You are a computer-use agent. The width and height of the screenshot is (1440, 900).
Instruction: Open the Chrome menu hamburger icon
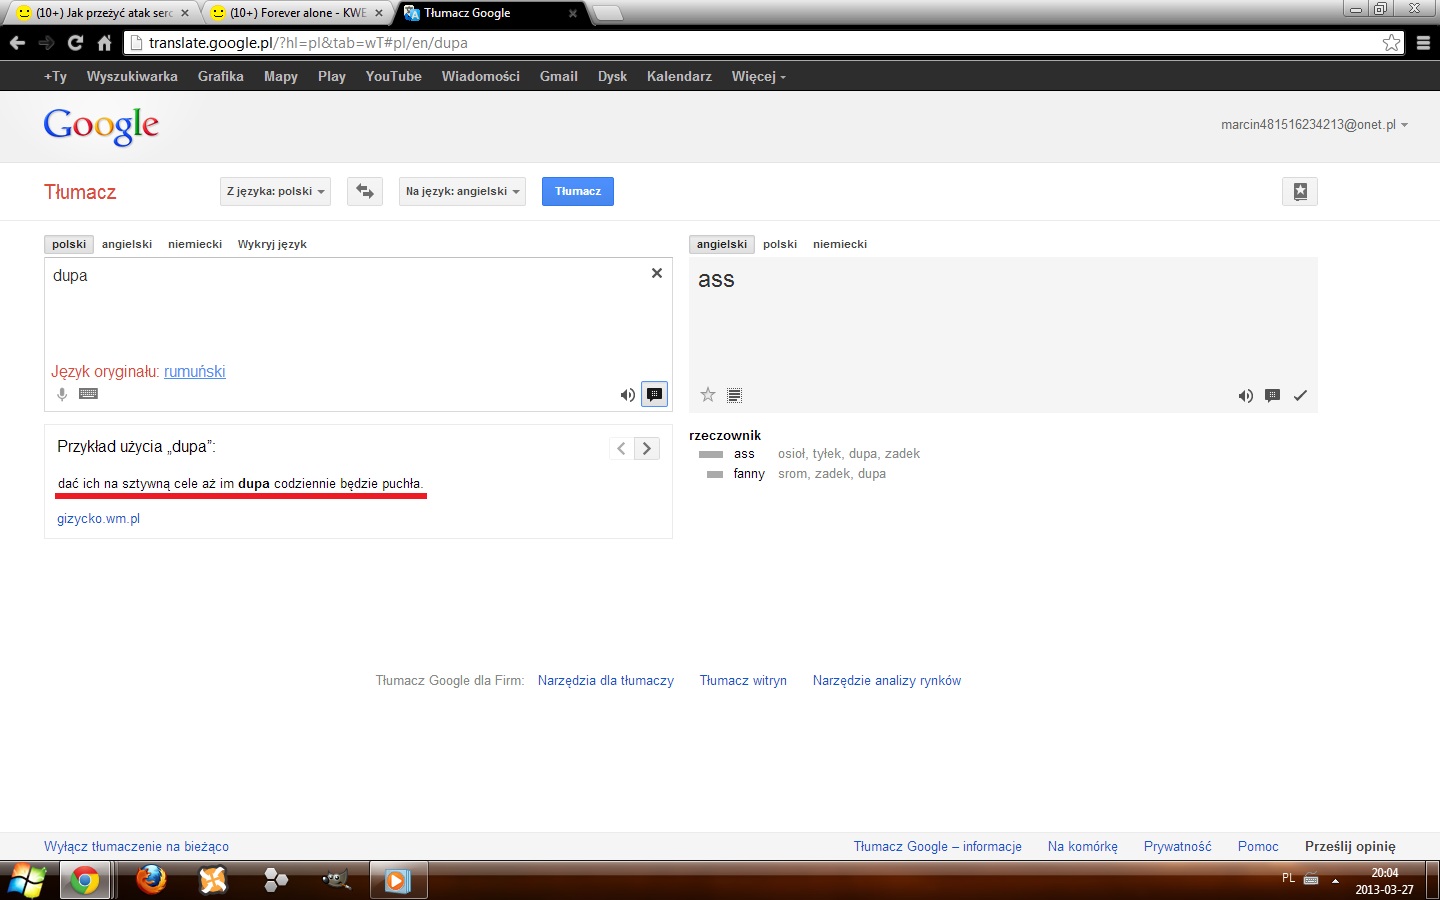click(1423, 43)
